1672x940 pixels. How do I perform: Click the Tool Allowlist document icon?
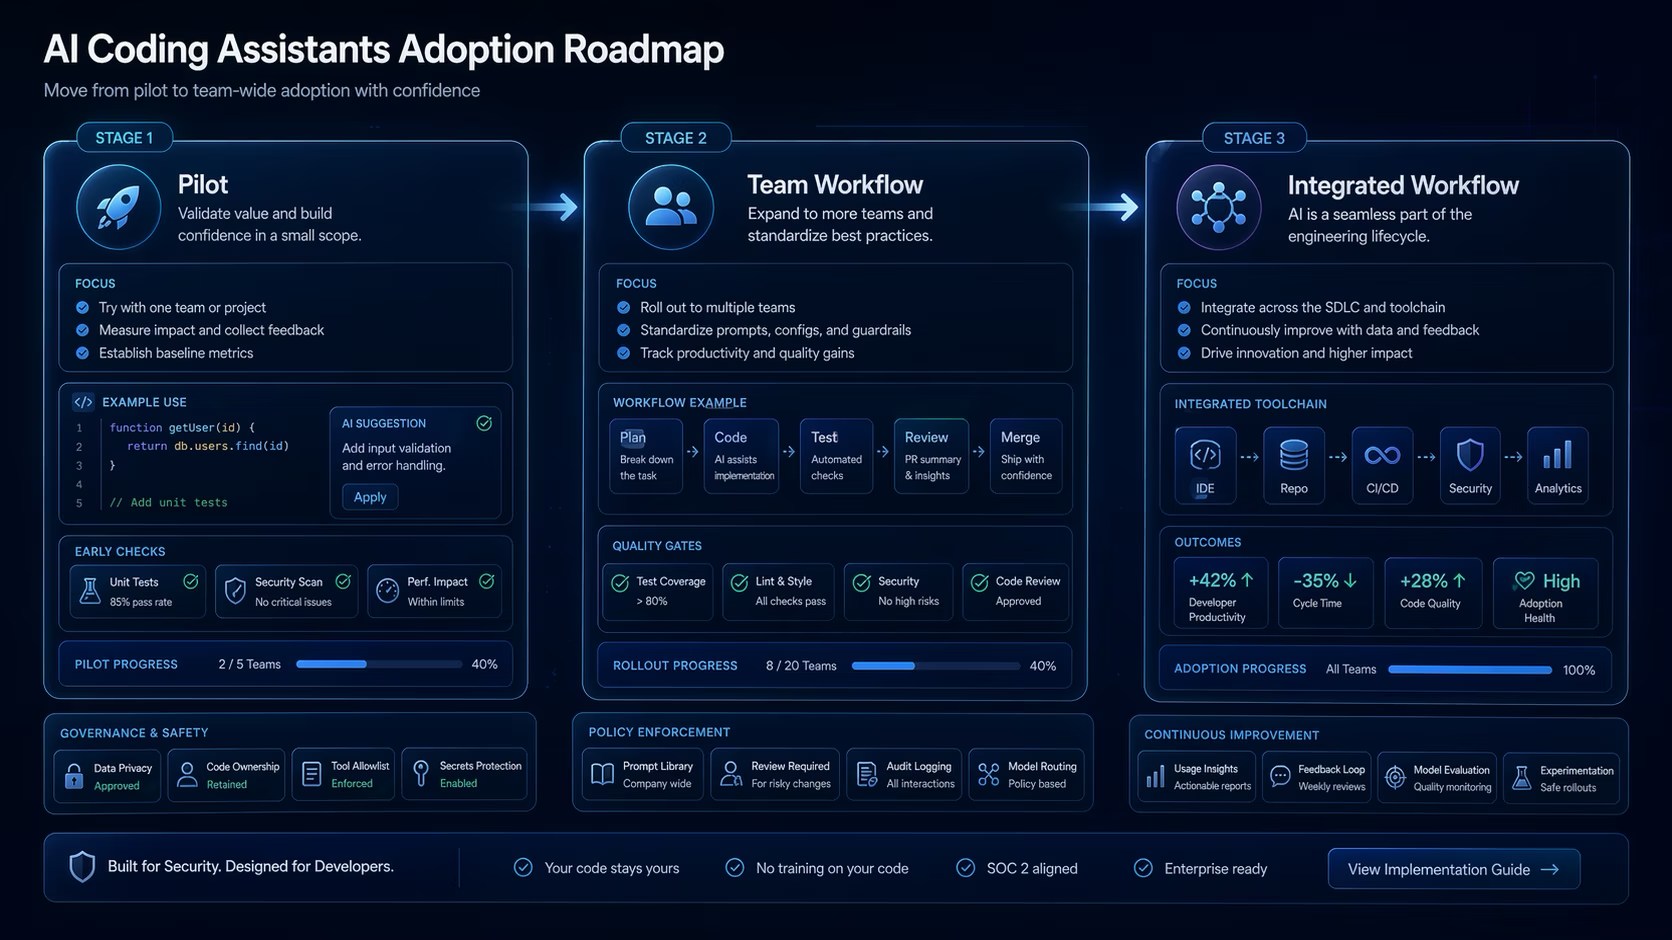tap(312, 775)
